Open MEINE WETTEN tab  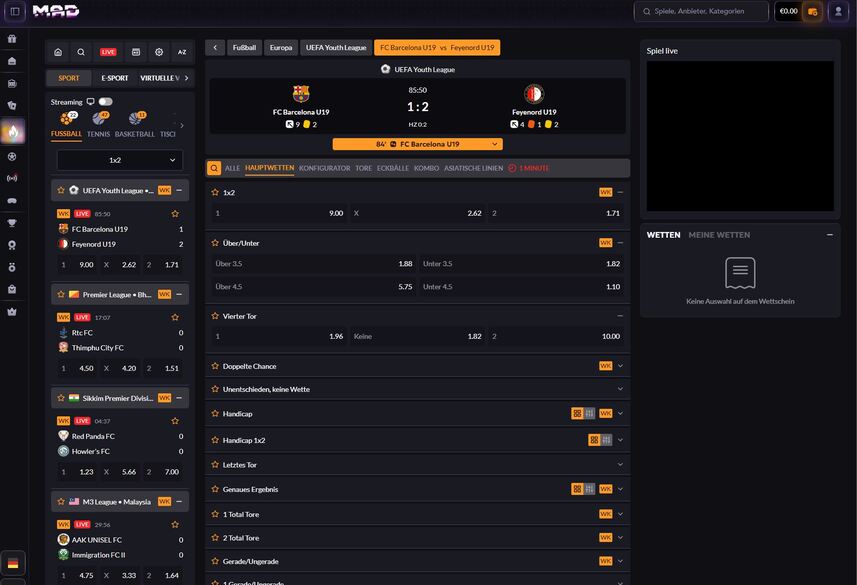(x=719, y=235)
